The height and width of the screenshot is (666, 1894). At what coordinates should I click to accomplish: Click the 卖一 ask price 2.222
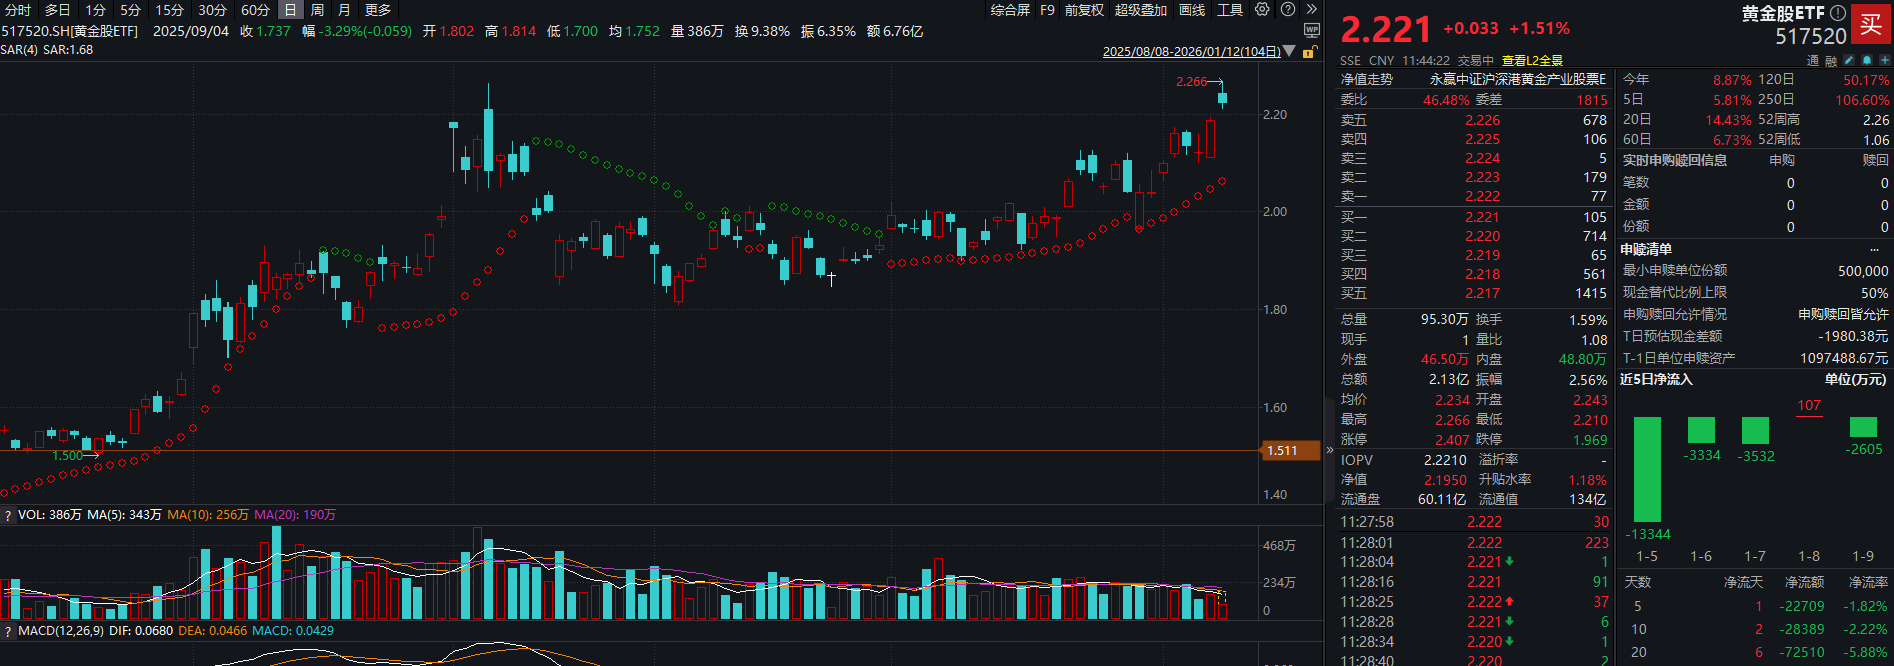(1483, 196)
